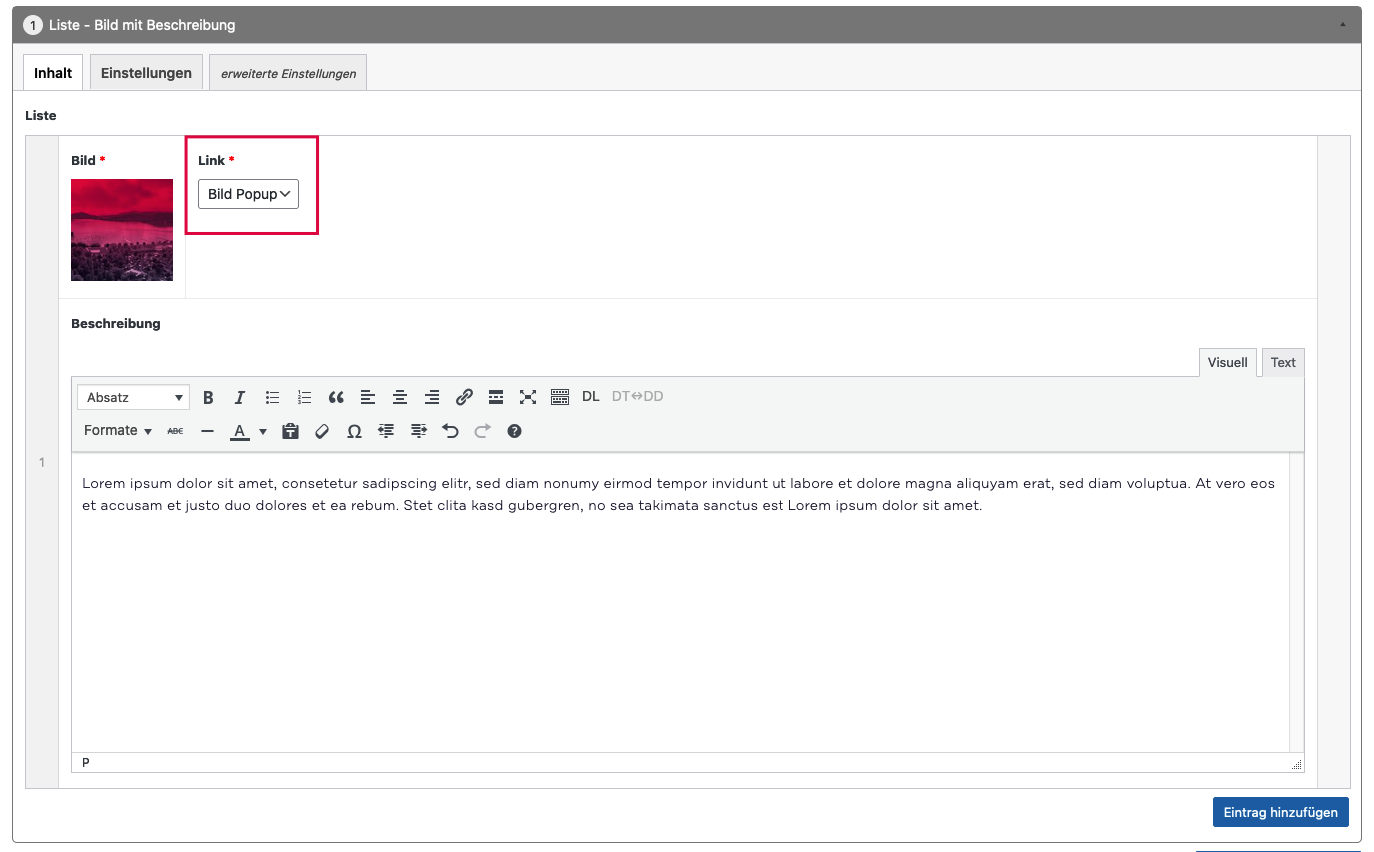This screenshot has height=852, width=1374.
Task: Click the Eintrag hinzufügen button
Action: point(1280,812)
